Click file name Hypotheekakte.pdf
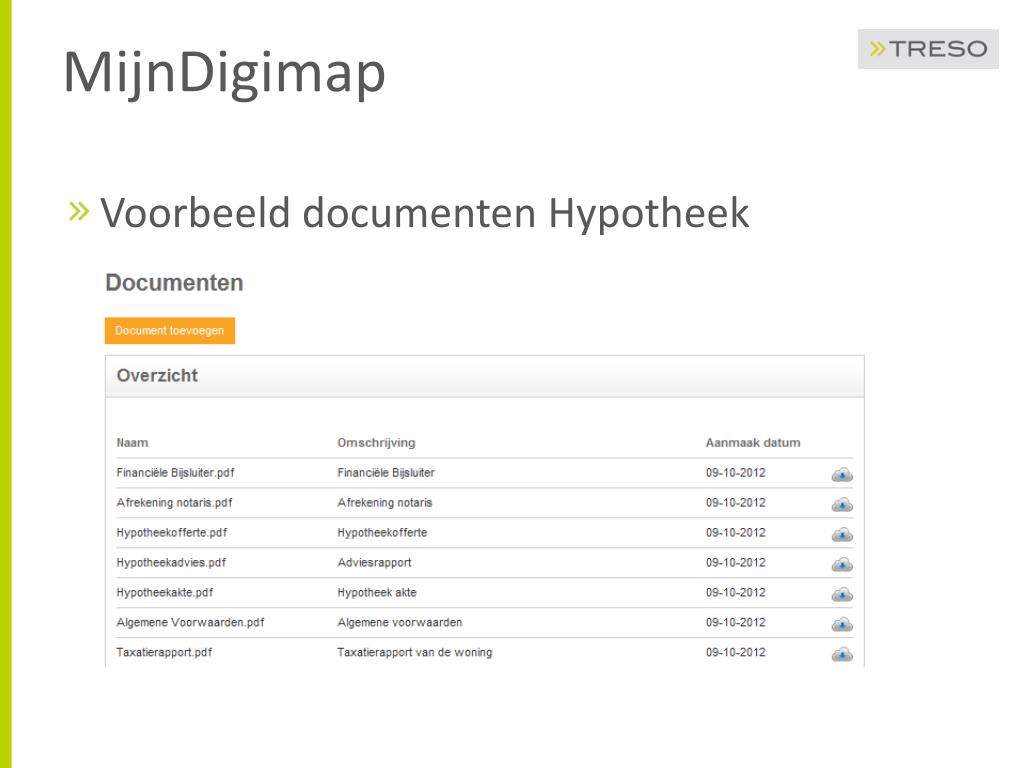The image size is (1024, 768). [x=165, y=593]
